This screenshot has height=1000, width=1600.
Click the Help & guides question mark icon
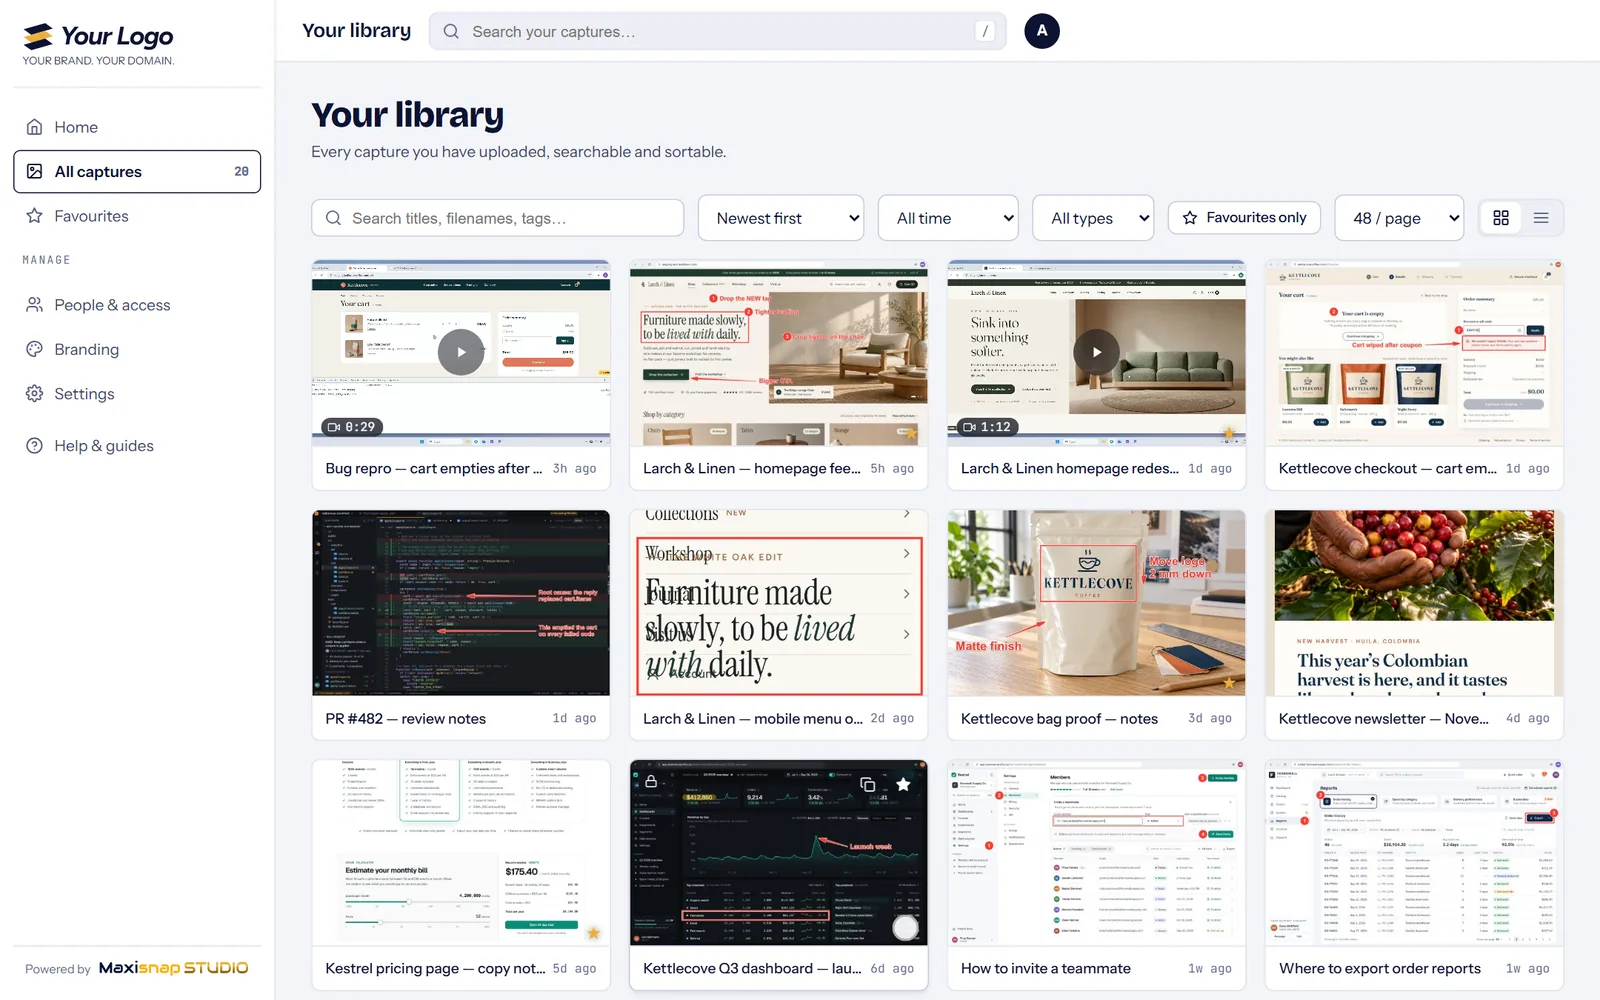34,446
